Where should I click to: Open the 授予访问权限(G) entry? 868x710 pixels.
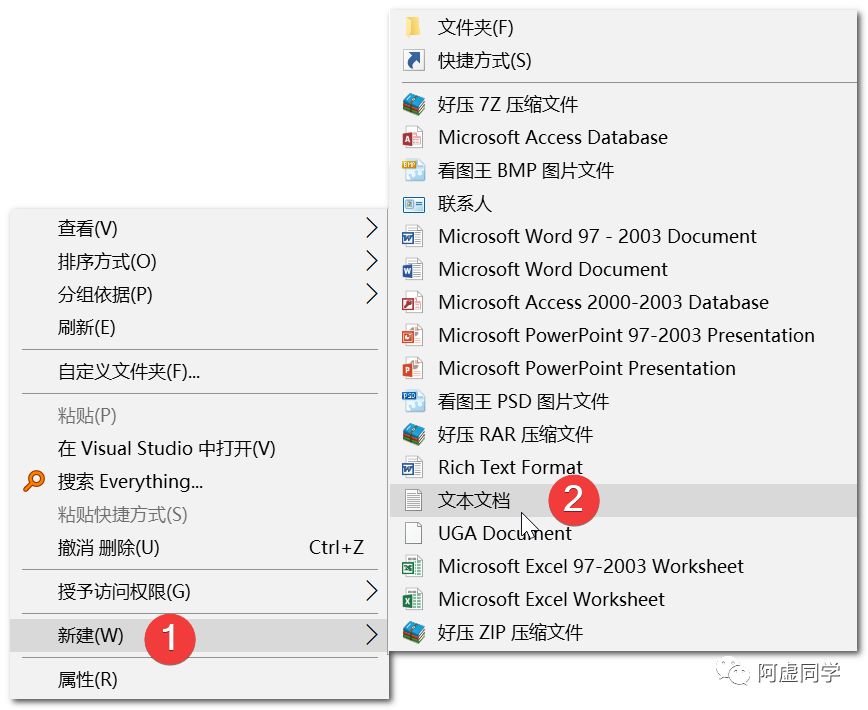tap(199, 592)
